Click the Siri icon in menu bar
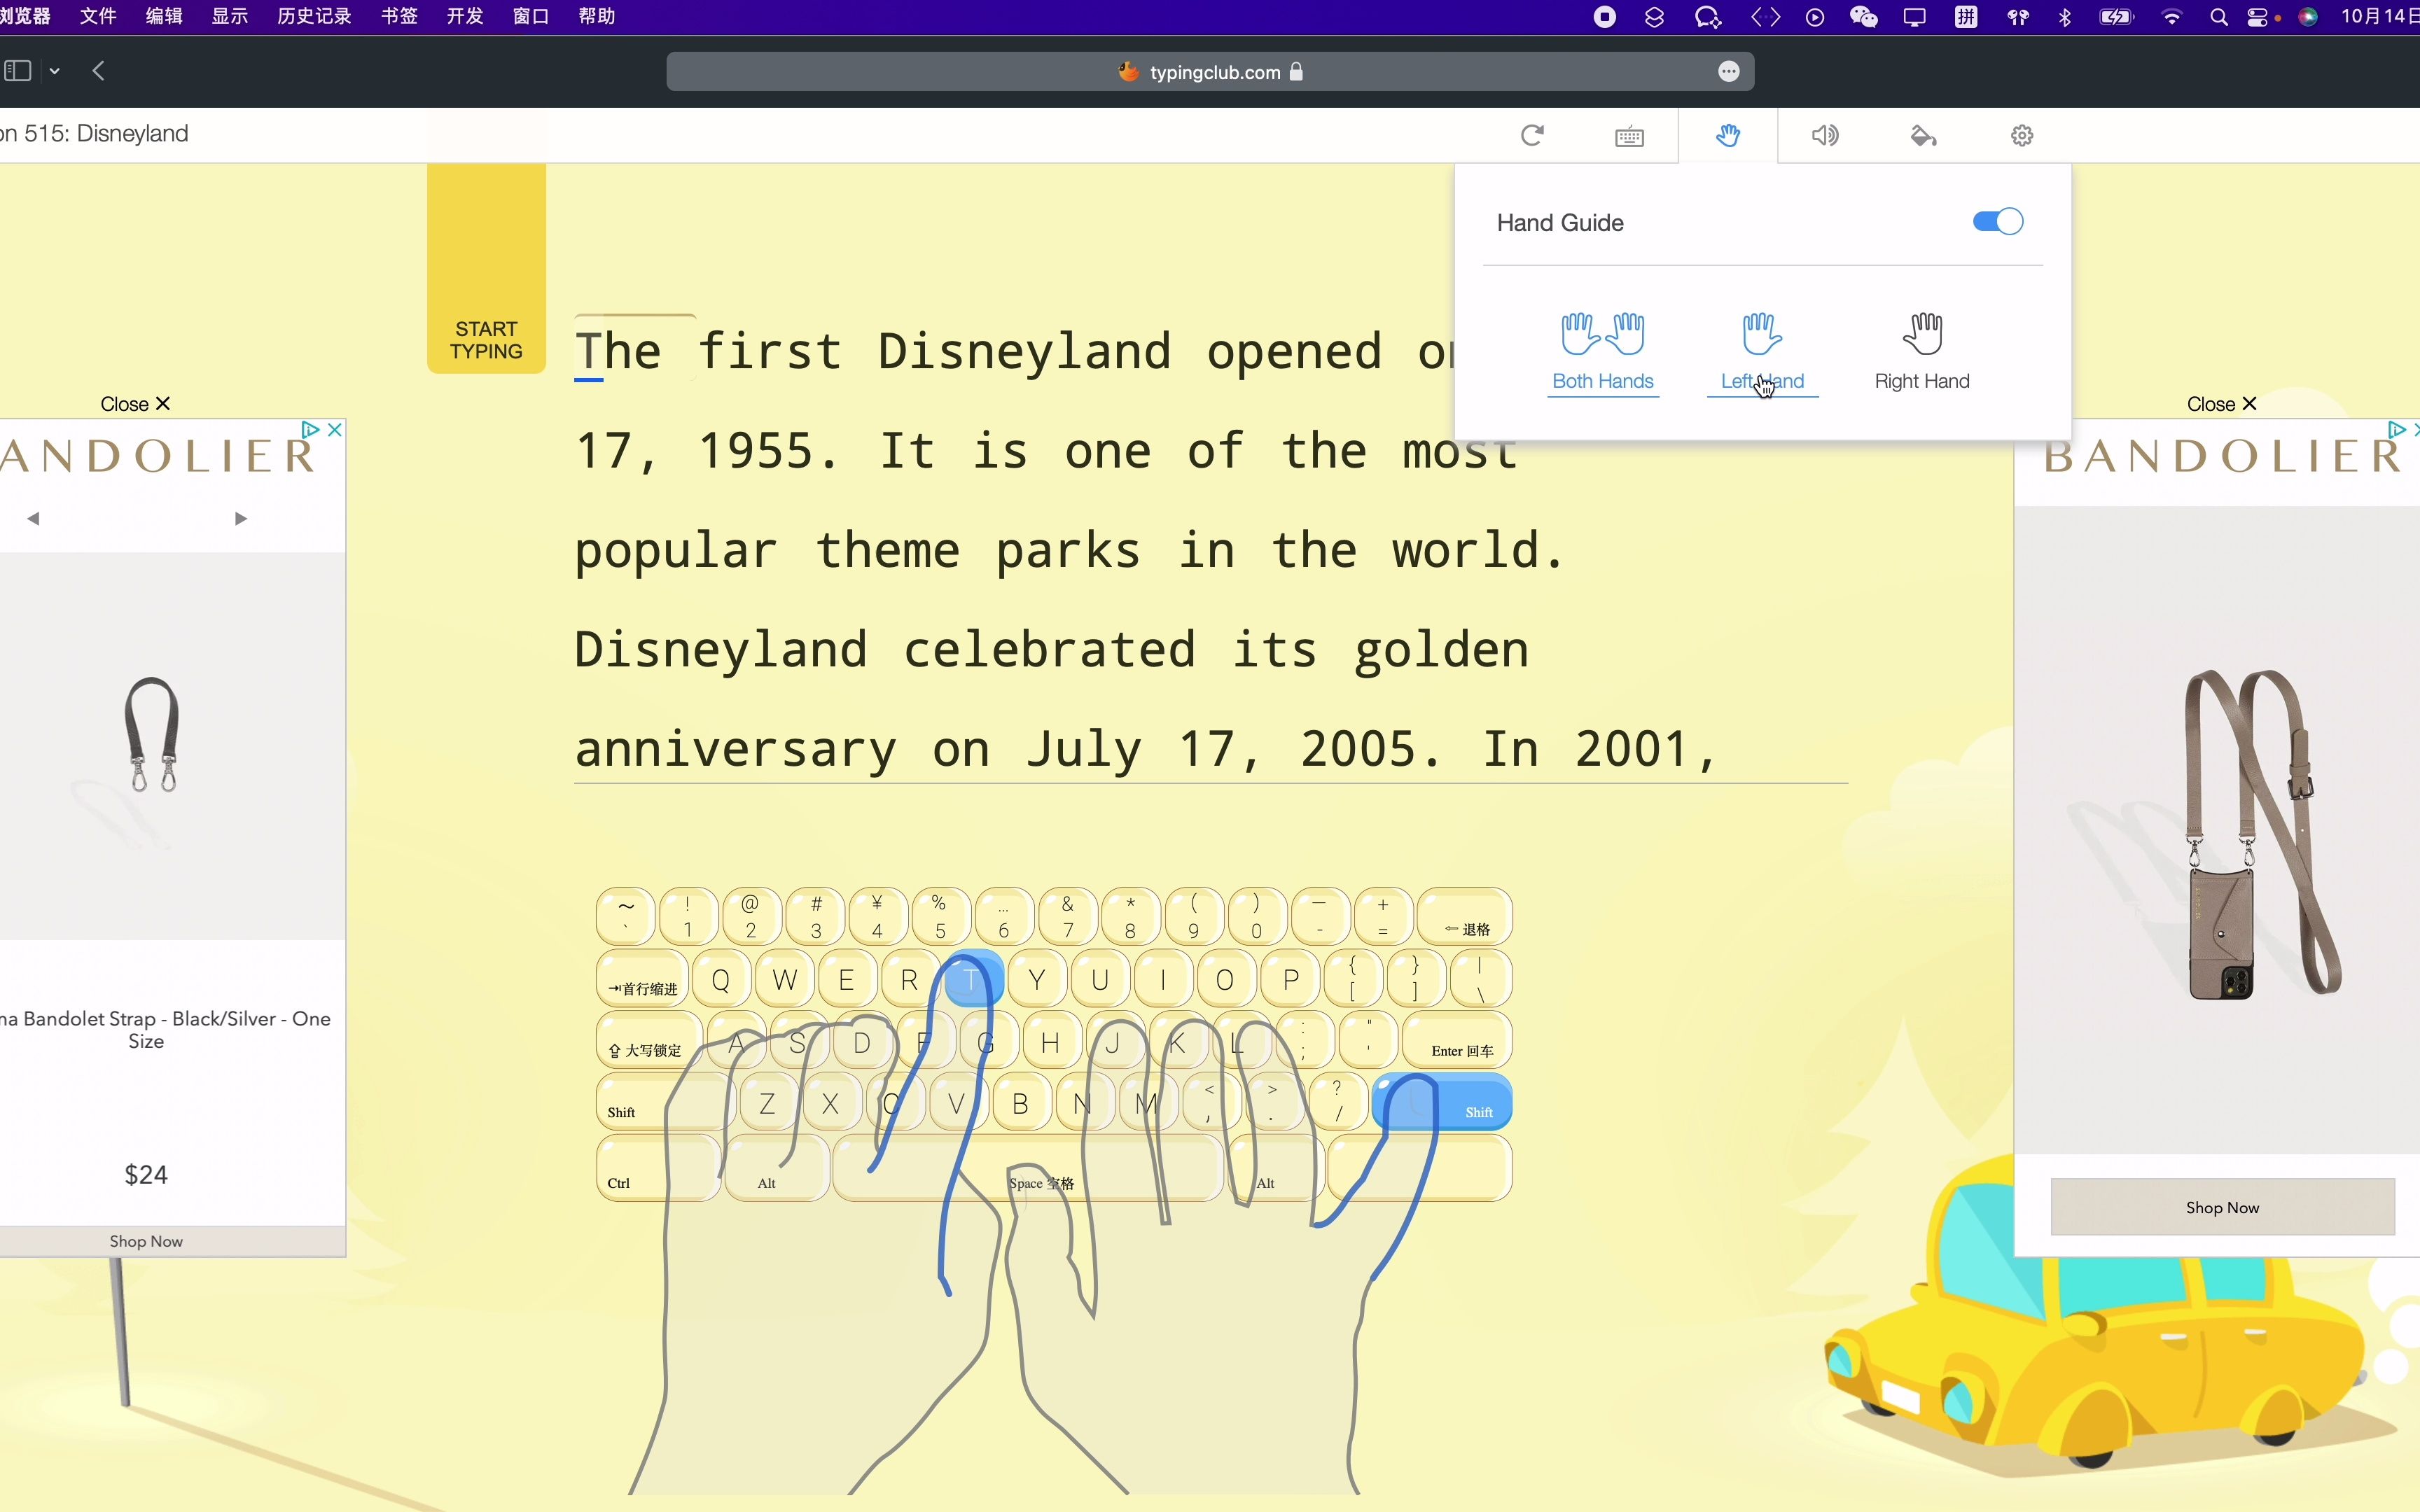Screen dimensions: 2420x1512 coord(2308,17)
